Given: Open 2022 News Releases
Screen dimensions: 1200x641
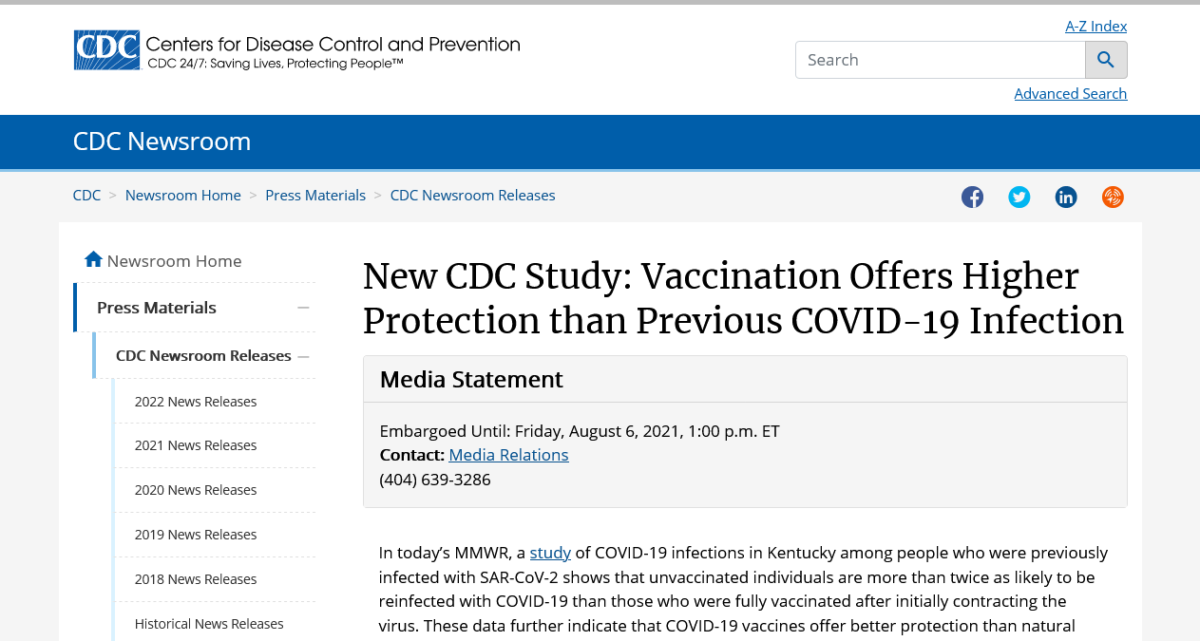Looking at the screenshot, I should [196, 402].
